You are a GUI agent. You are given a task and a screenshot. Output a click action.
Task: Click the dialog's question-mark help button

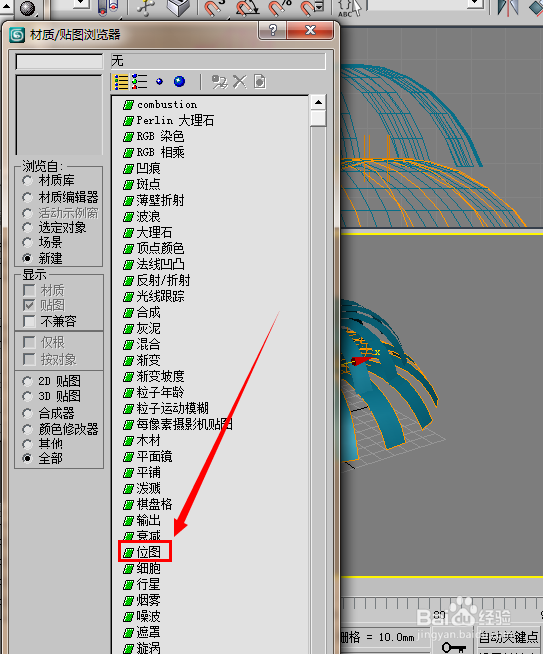(273, 30)
